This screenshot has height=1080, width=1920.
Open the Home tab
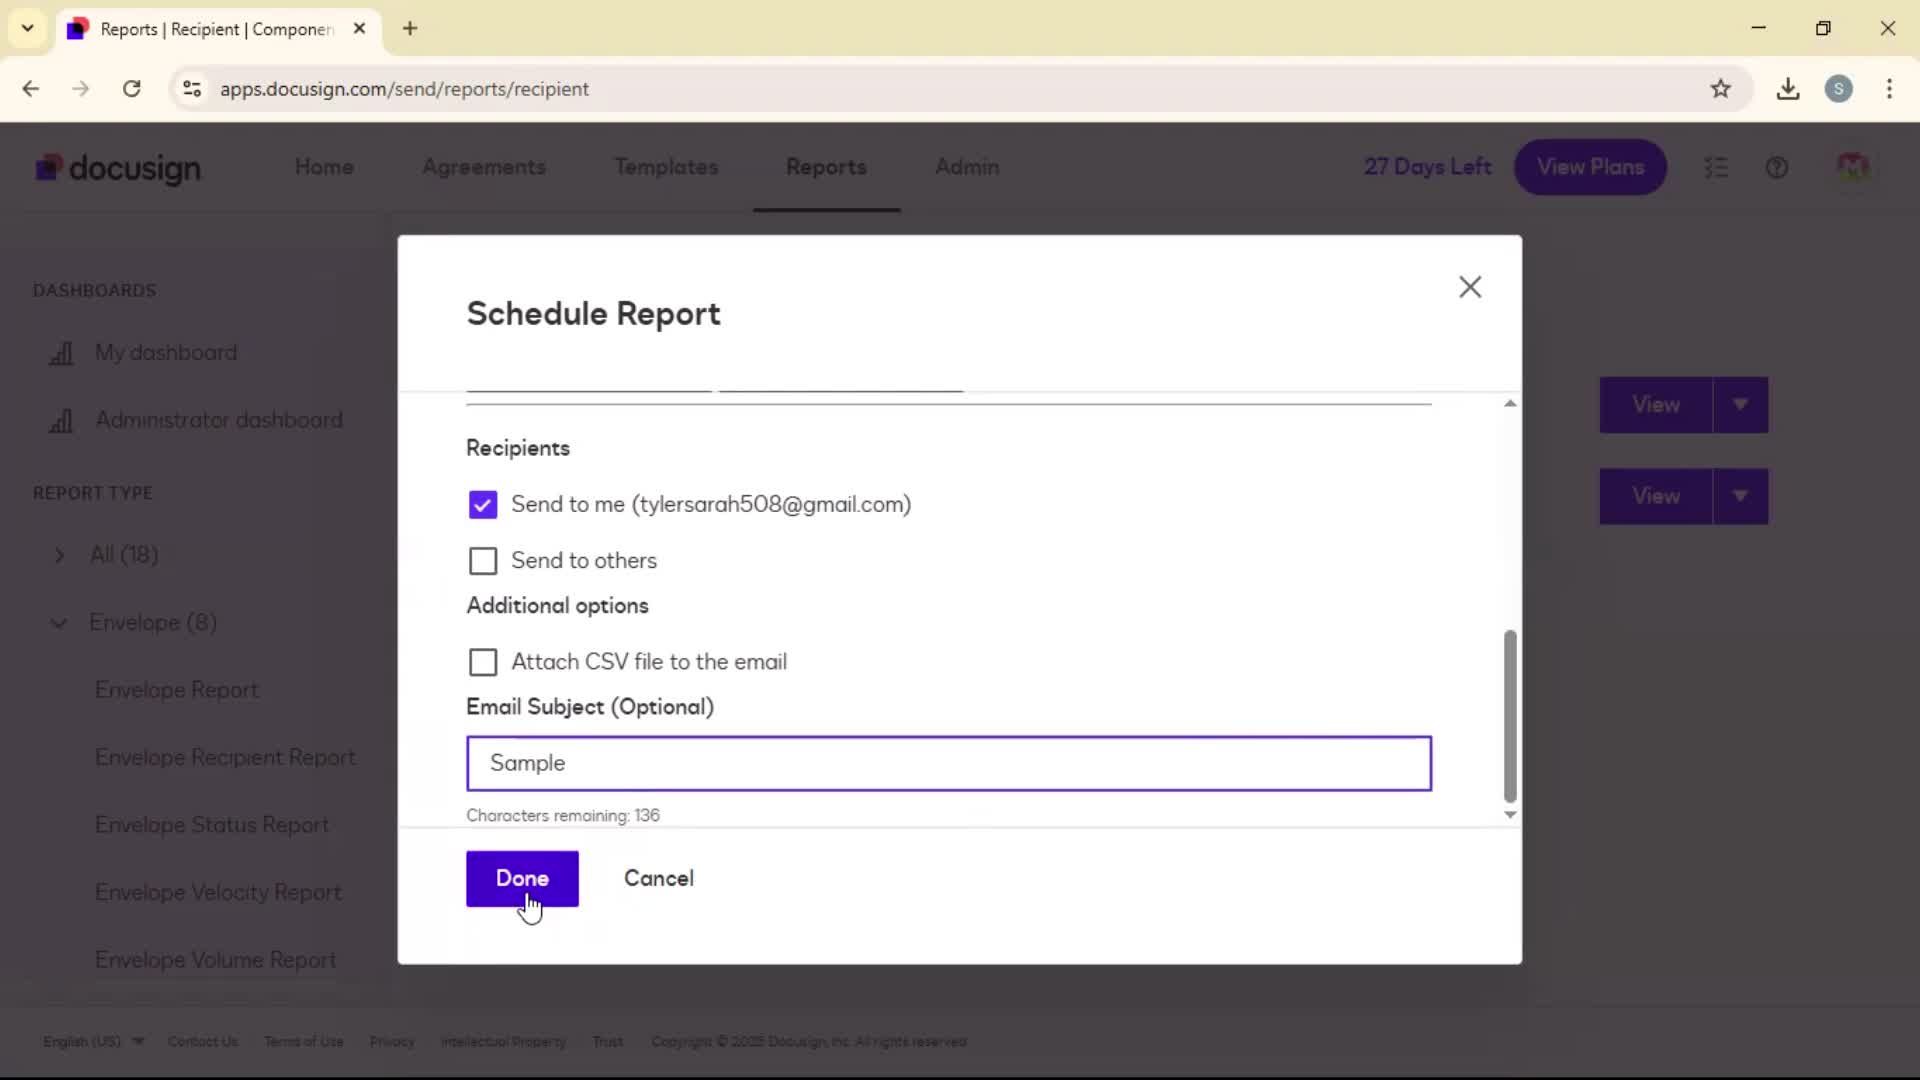click(x=324, y=167)
